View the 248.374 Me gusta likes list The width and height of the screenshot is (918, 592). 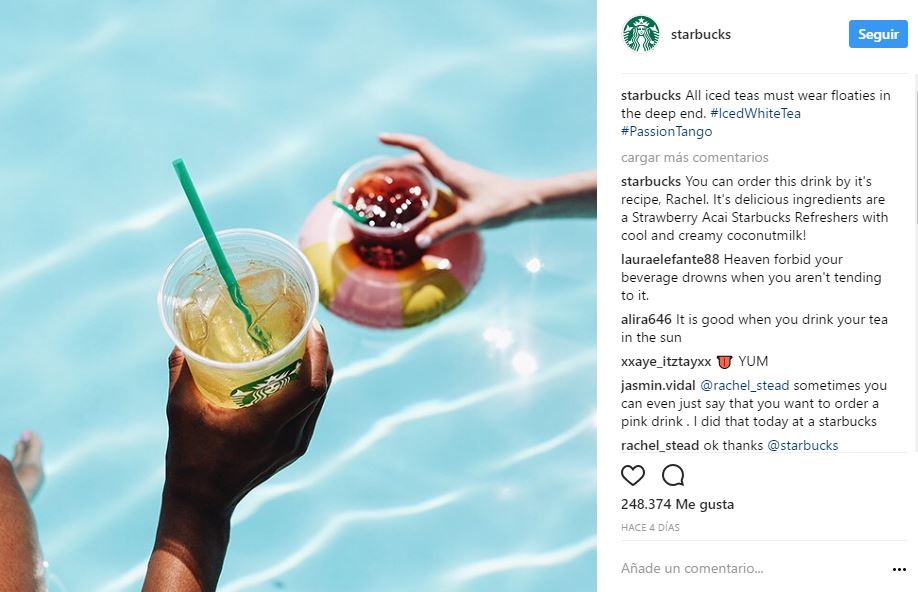[x=677, y=504]
